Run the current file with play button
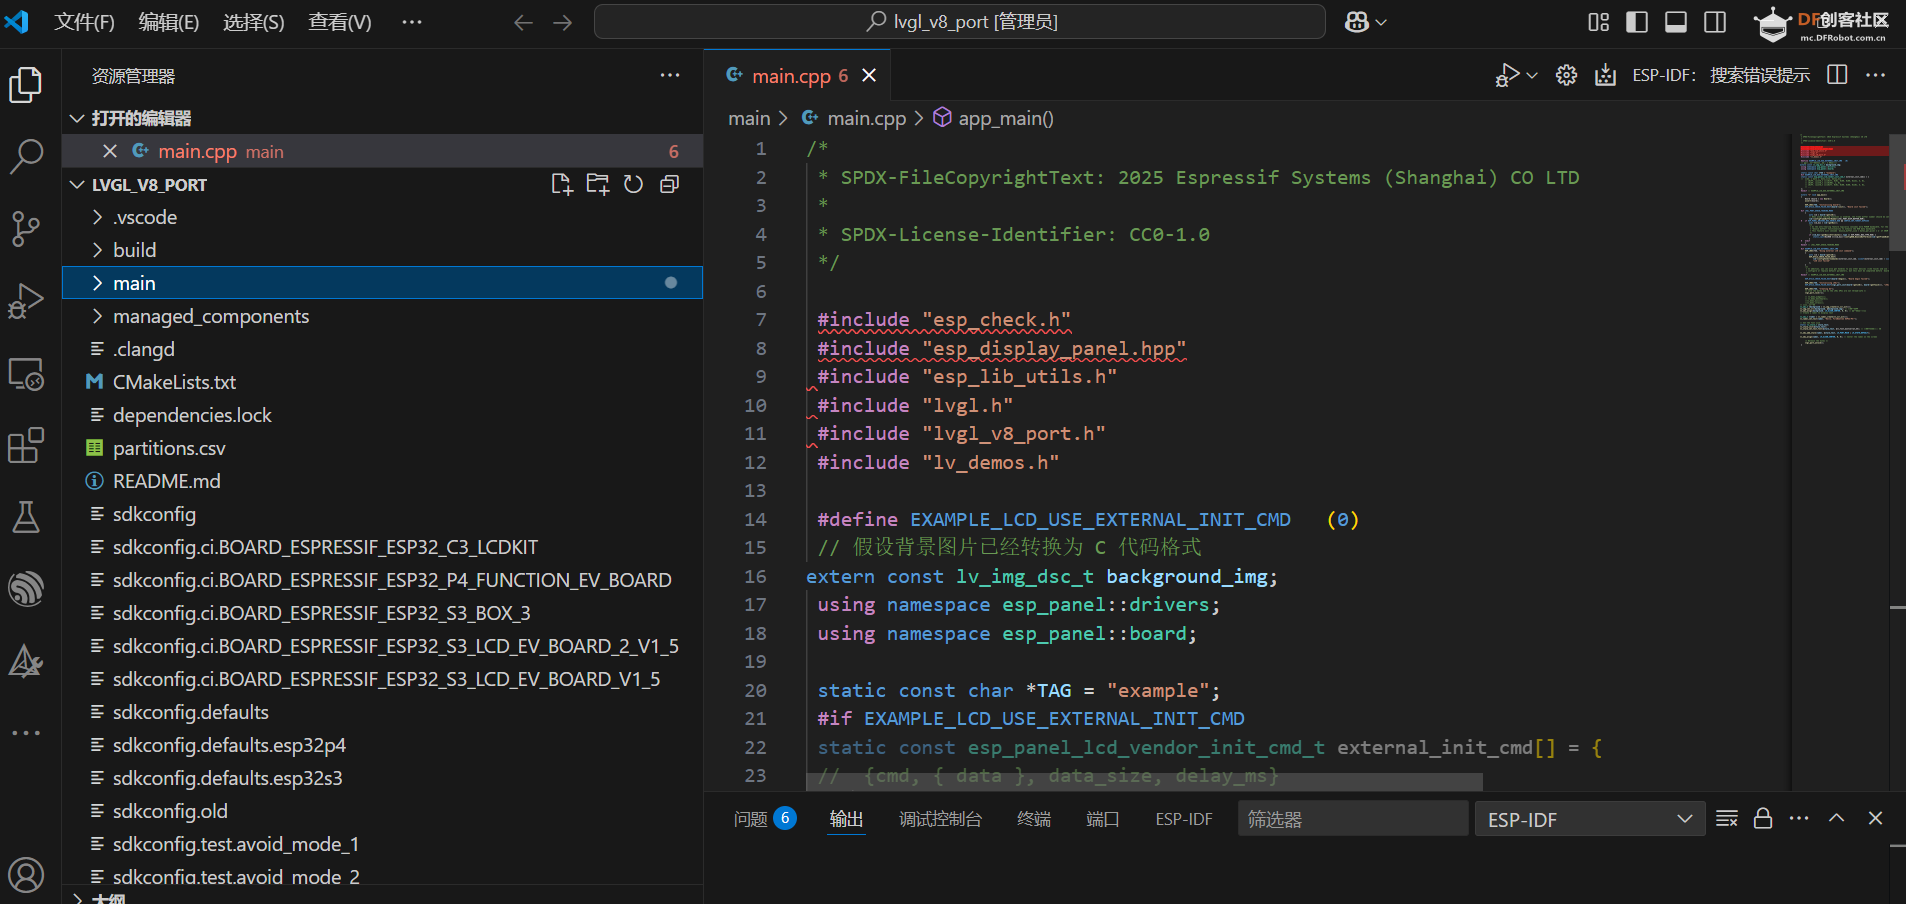Image resolution: width=1906 pixels, height=904 pixels. (x=1507, y=75)
